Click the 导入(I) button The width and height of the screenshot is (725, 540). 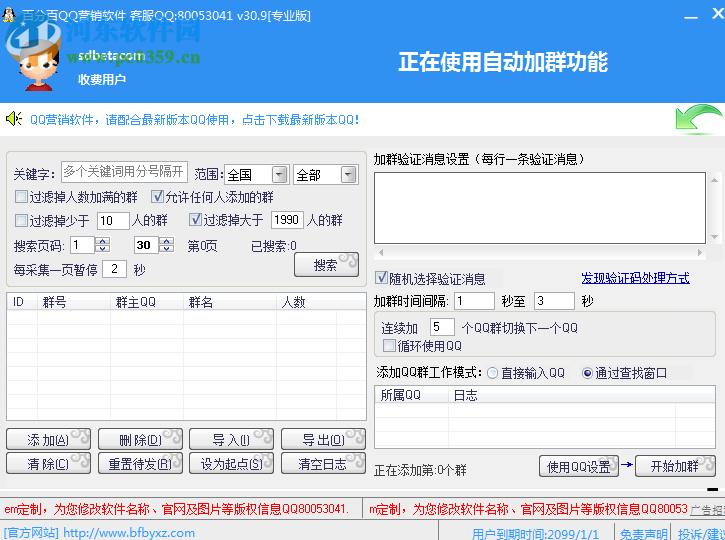coord(231,440)
